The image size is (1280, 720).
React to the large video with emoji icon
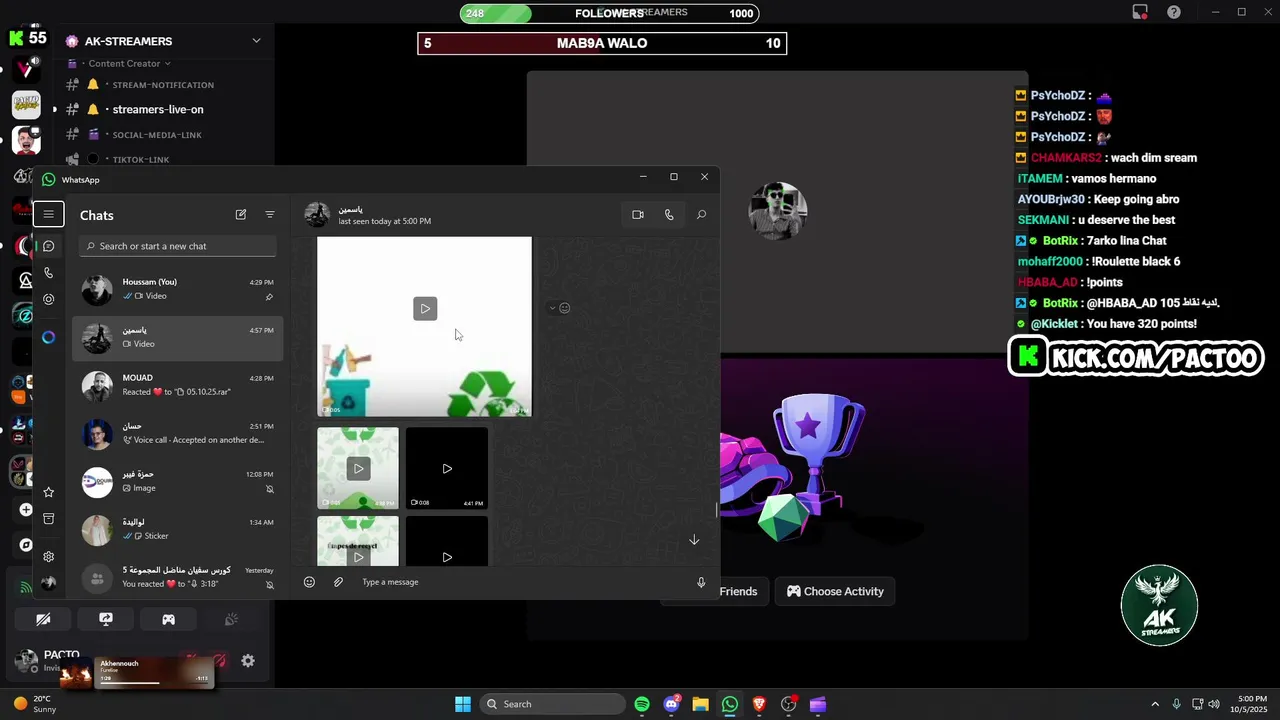(x=565, y=308)
